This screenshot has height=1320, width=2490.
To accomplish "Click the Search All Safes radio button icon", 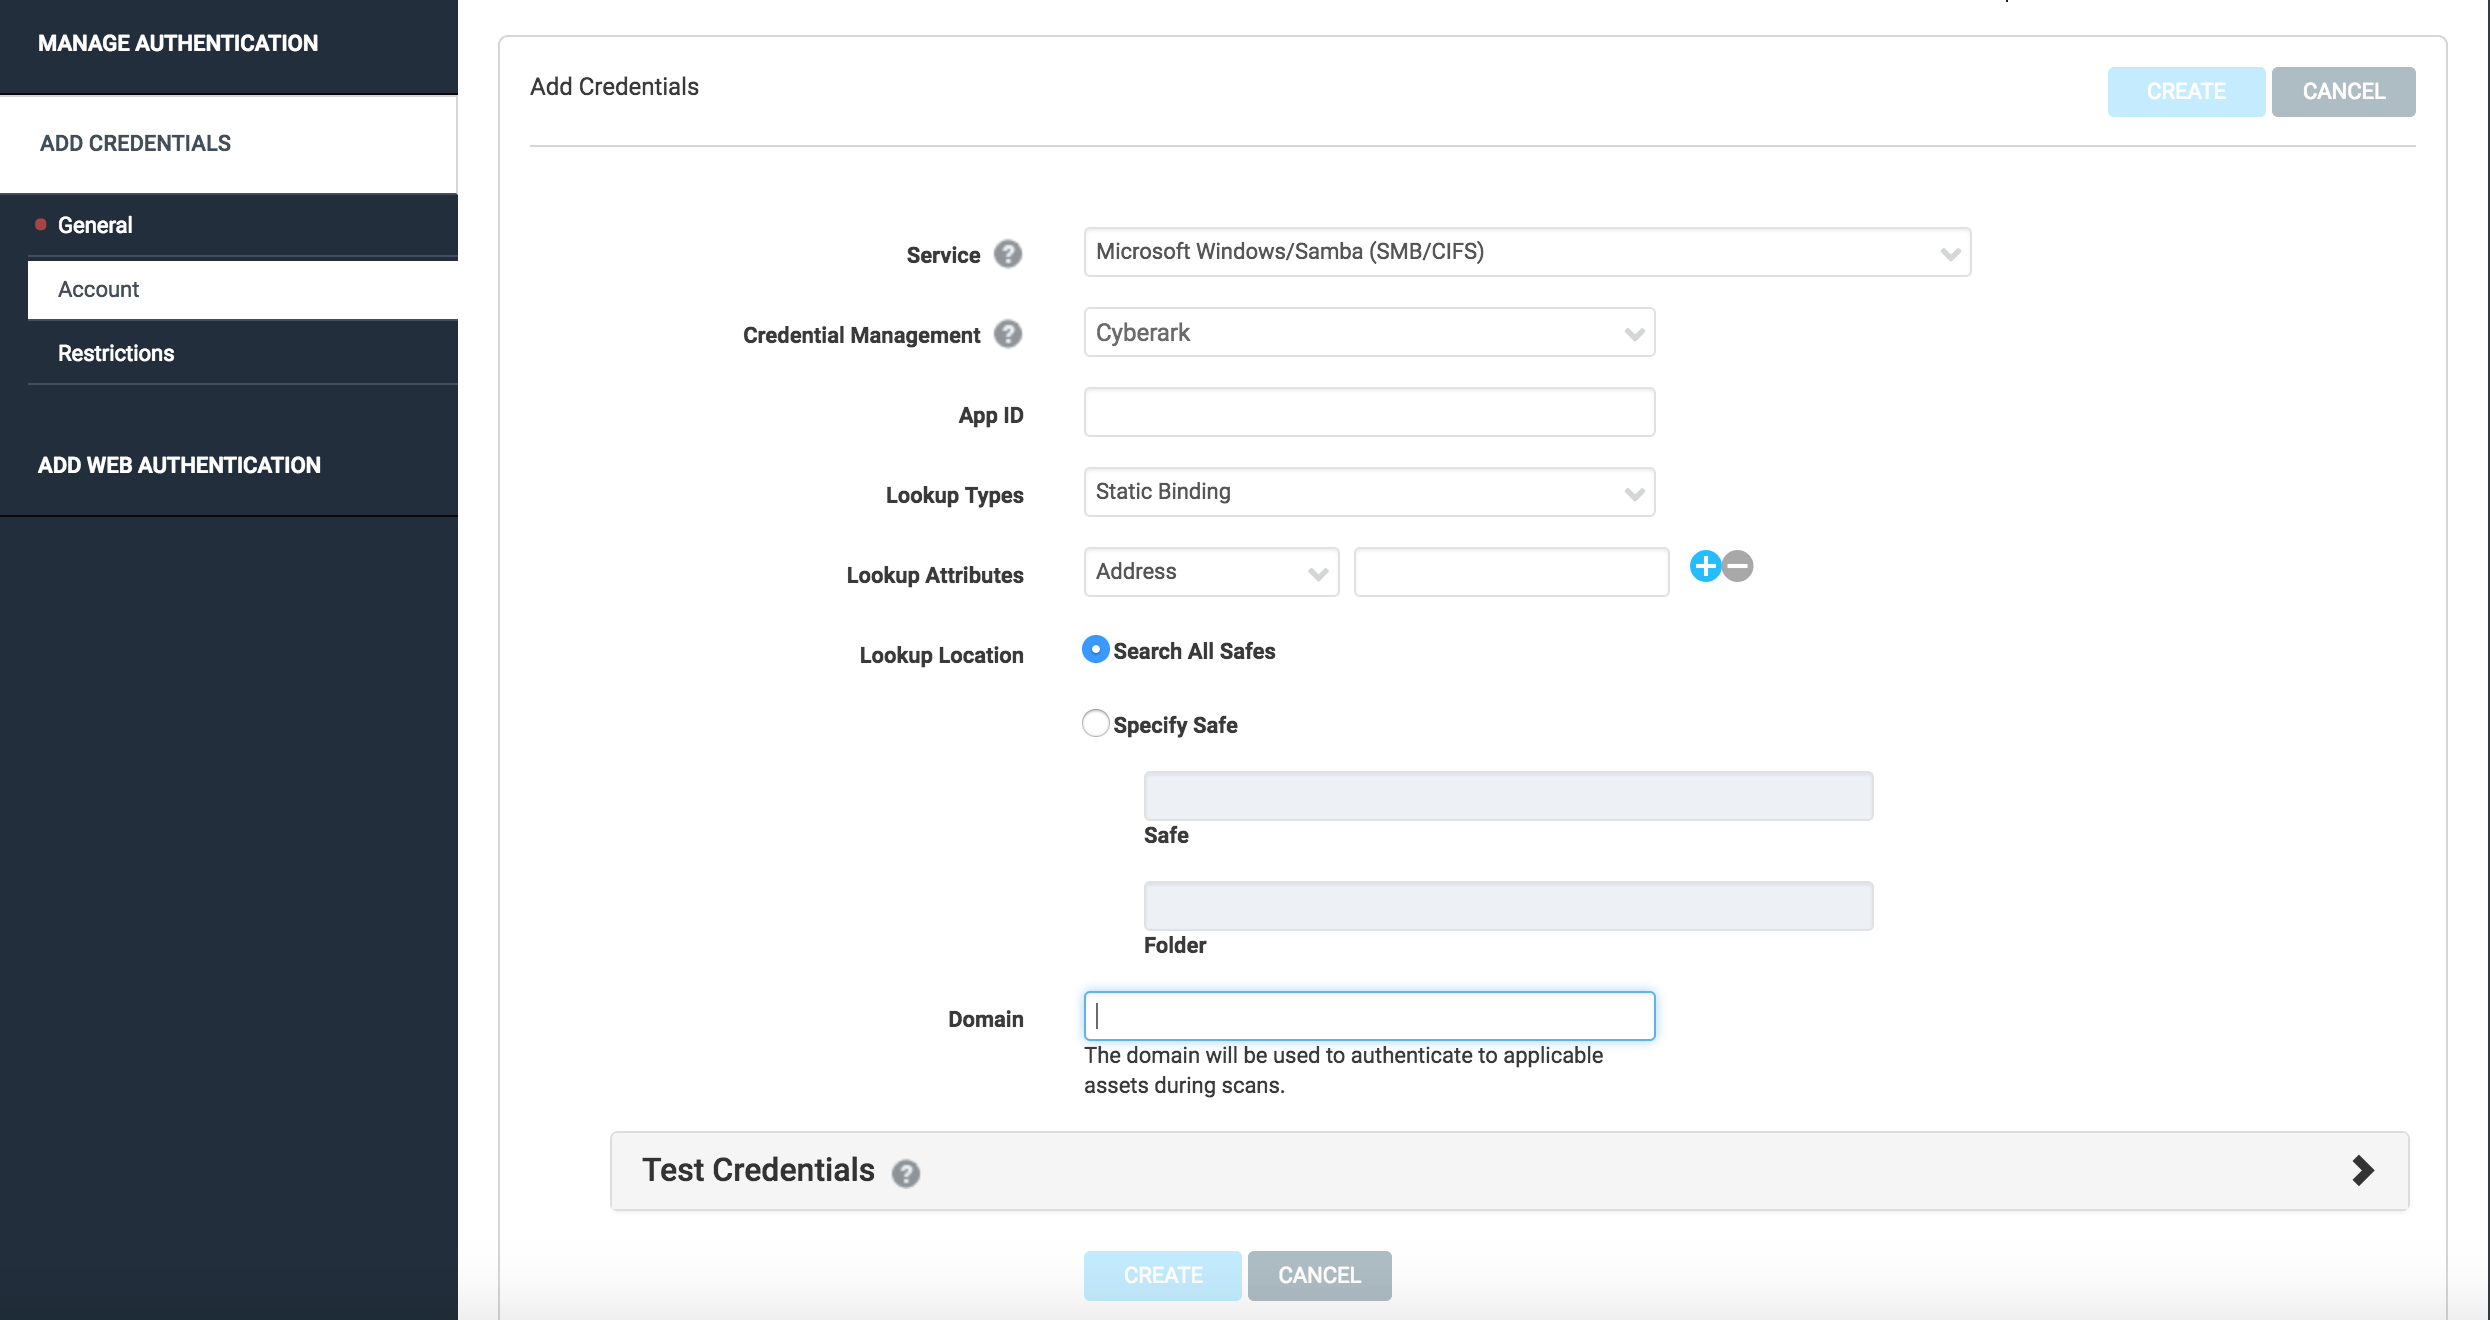I will (1093, 648).
